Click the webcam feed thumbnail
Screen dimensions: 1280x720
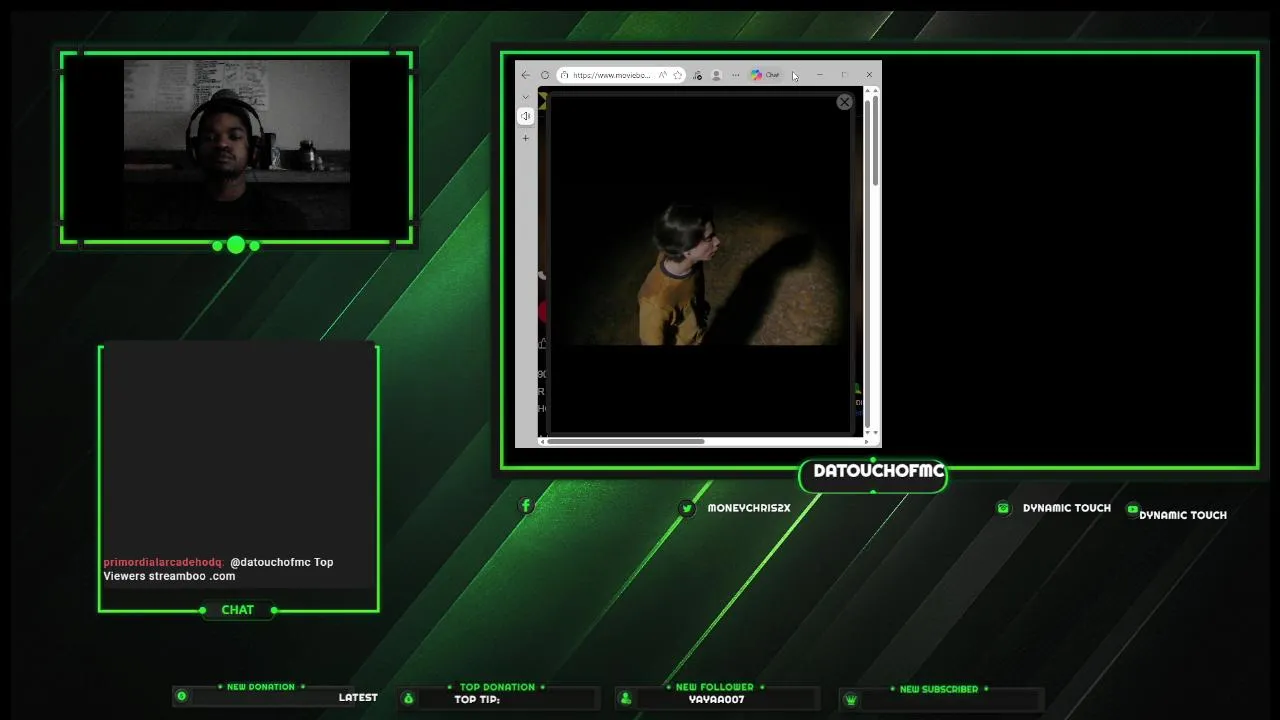coord(237,145)
